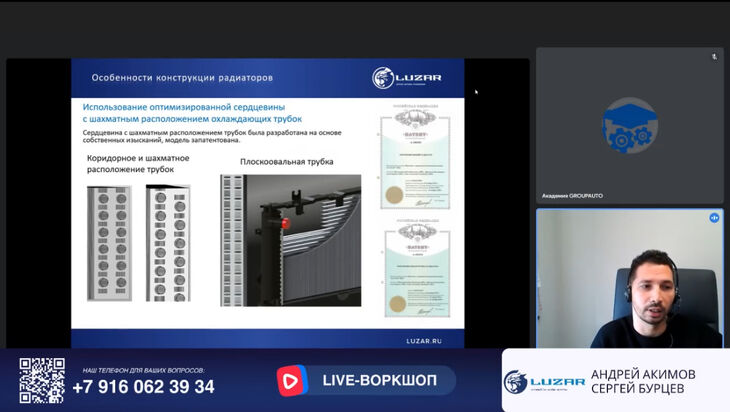The height and width of the screenshot is (412, 730).
Task: Click the flat-oval tube radiator render
Action: (291, 240)
